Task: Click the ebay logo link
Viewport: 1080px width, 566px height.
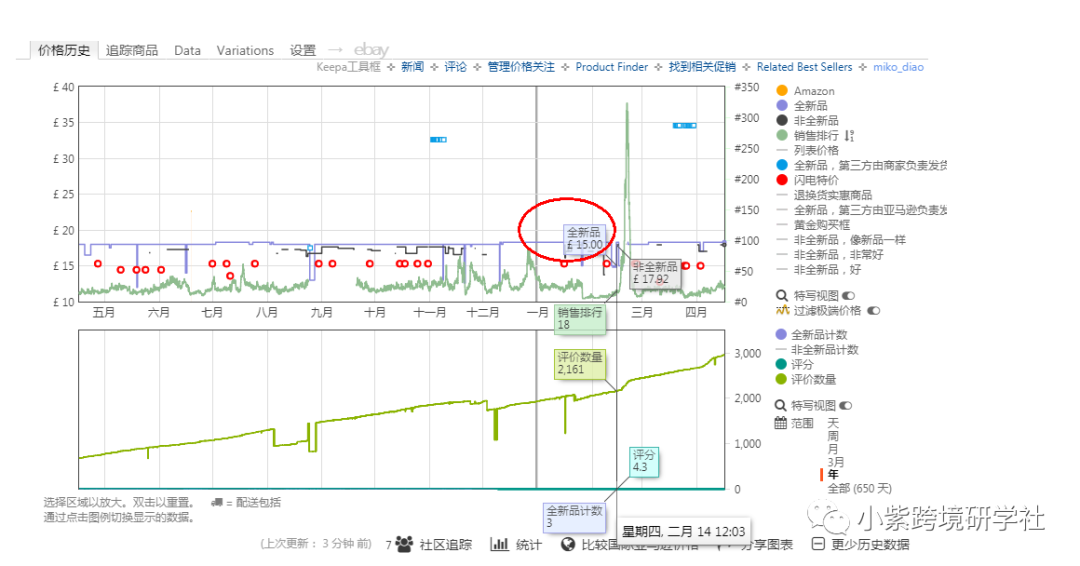Action: click(x=371, y=50)
